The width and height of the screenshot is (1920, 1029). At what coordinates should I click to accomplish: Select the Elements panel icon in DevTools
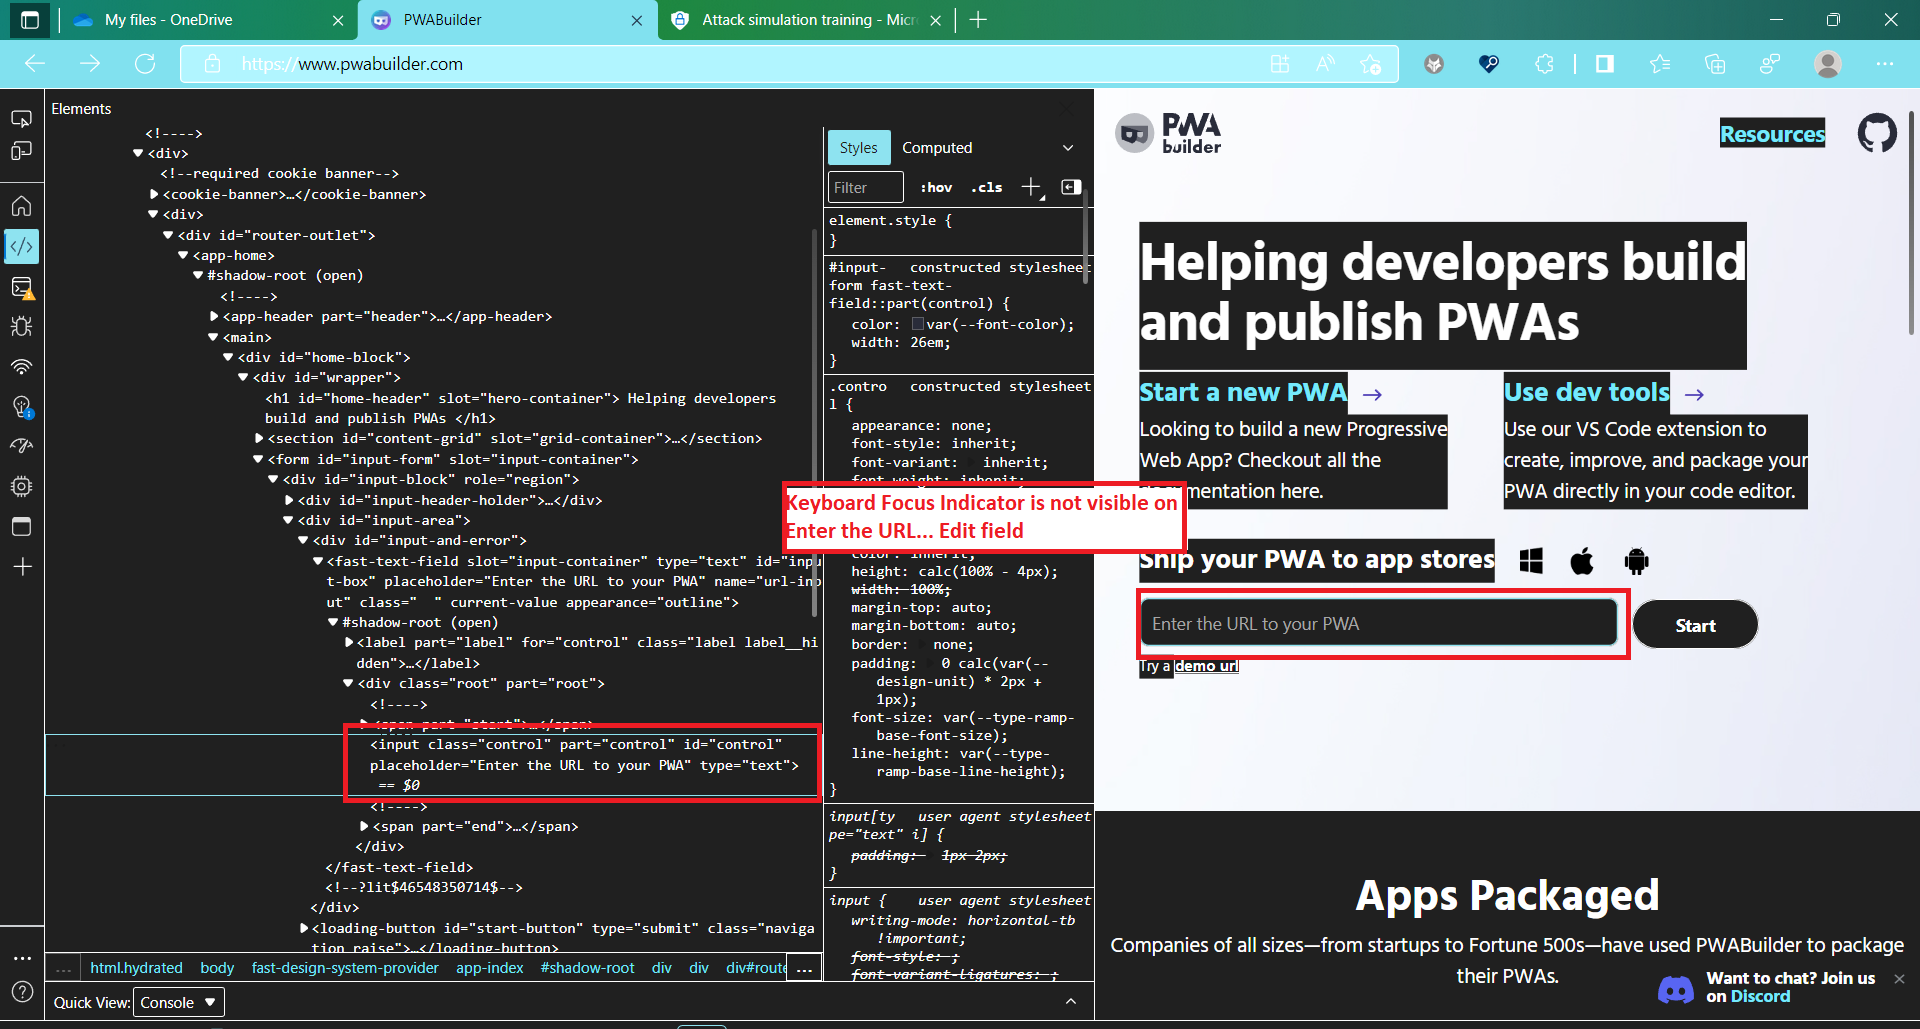tap(22, 246)
